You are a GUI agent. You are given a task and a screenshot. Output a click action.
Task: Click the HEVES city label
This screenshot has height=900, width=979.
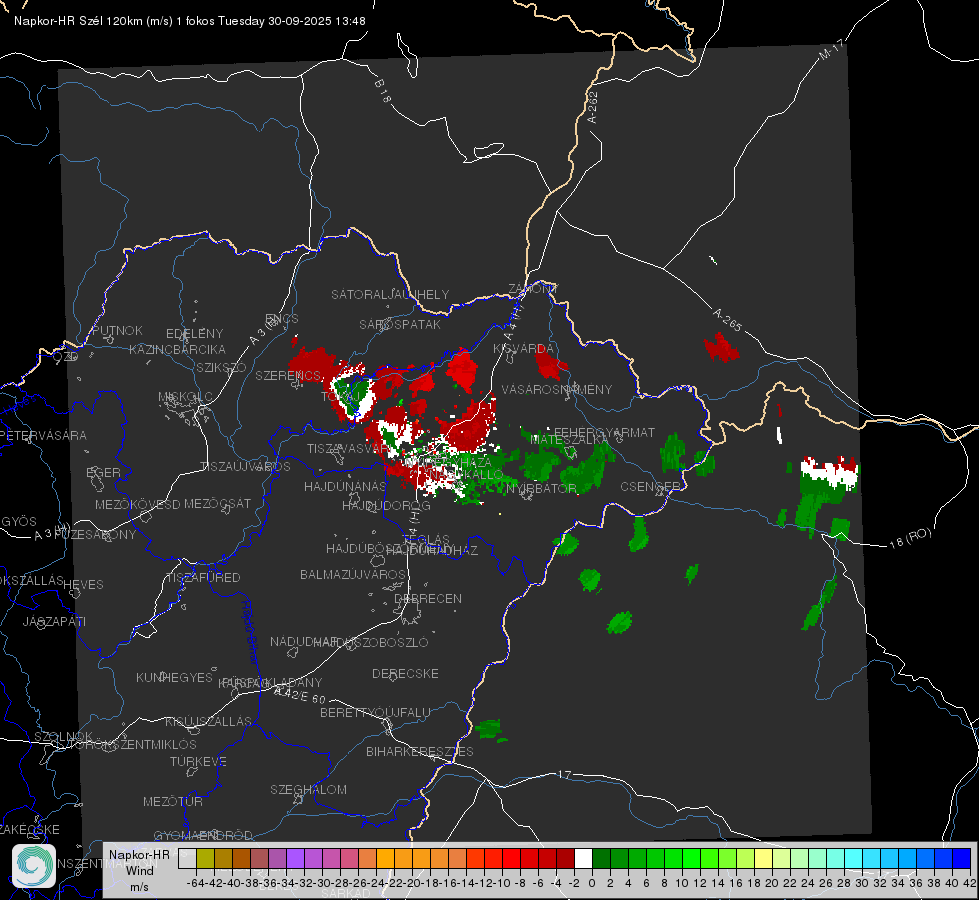(x=84, y=584)
